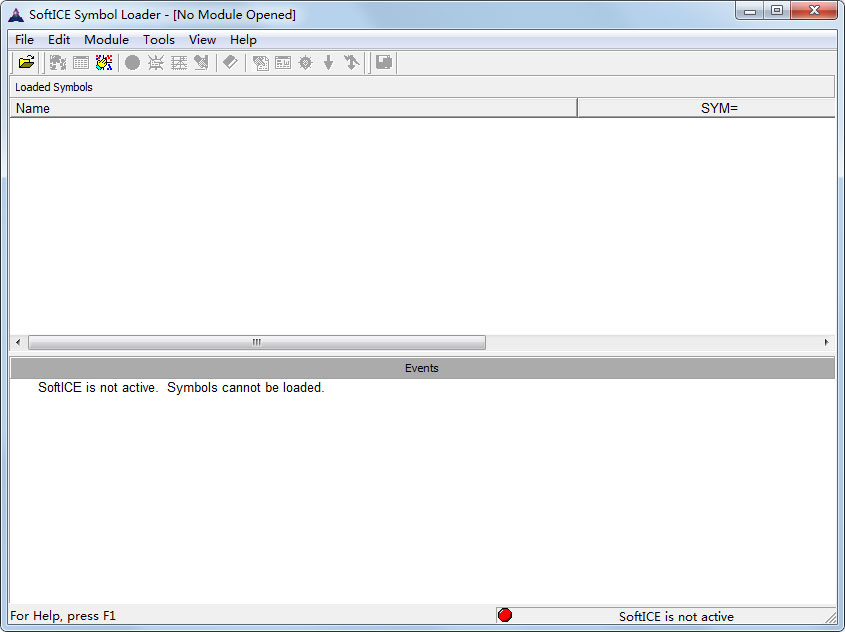
Task: Click the SoftICE app icon in title bar
Action: click(16, 15)
